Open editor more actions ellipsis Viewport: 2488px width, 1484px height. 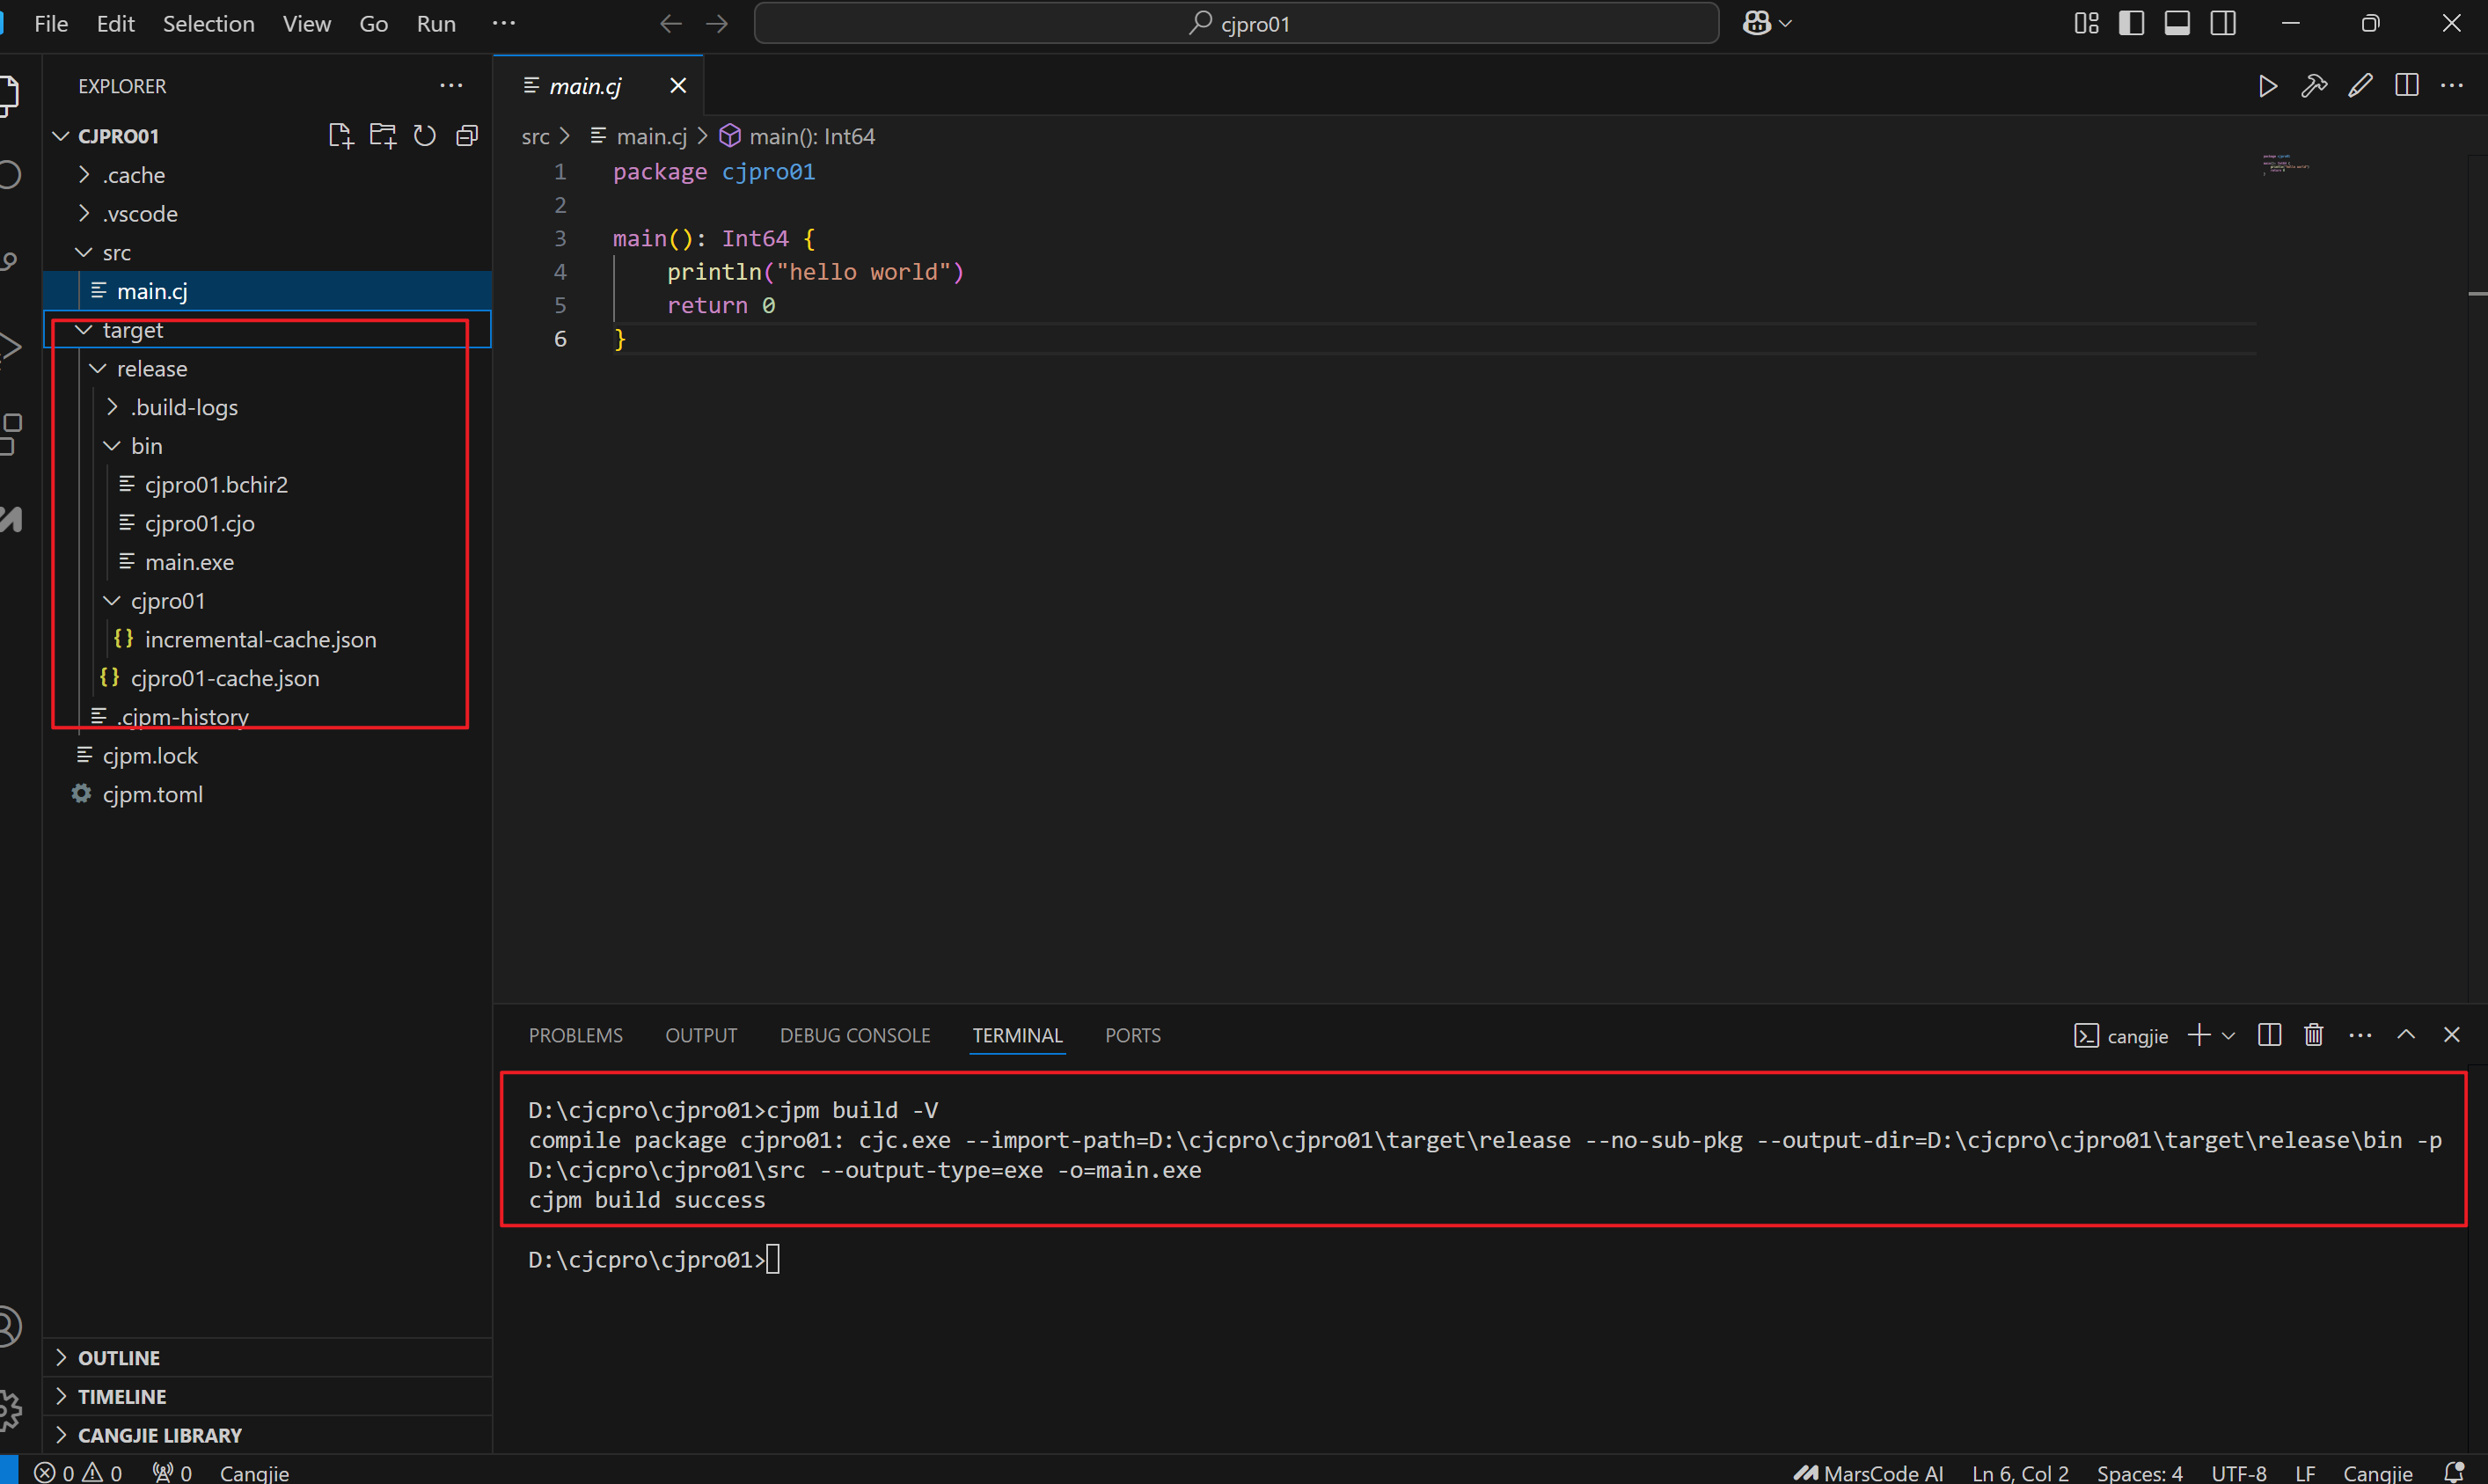(x=2452, y=86)
